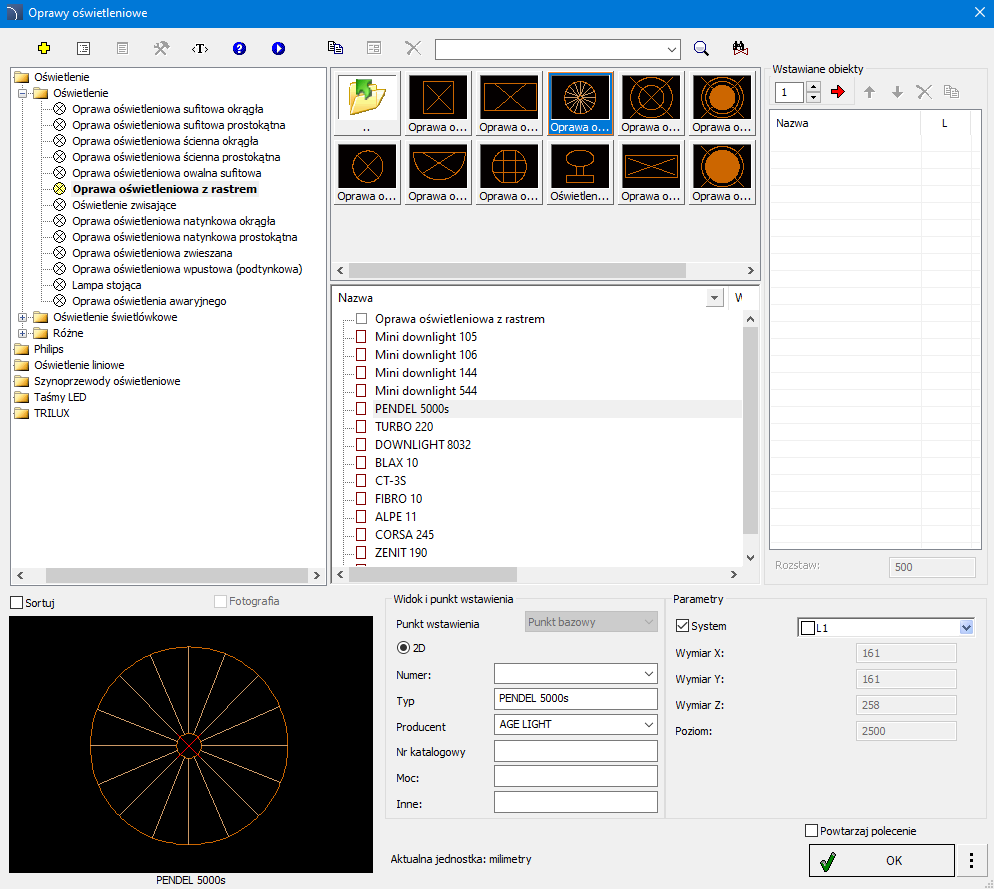Screen dimensions: 994x889
Task: Click the magnifying glass search icon
Action: [x=701, y=48]
